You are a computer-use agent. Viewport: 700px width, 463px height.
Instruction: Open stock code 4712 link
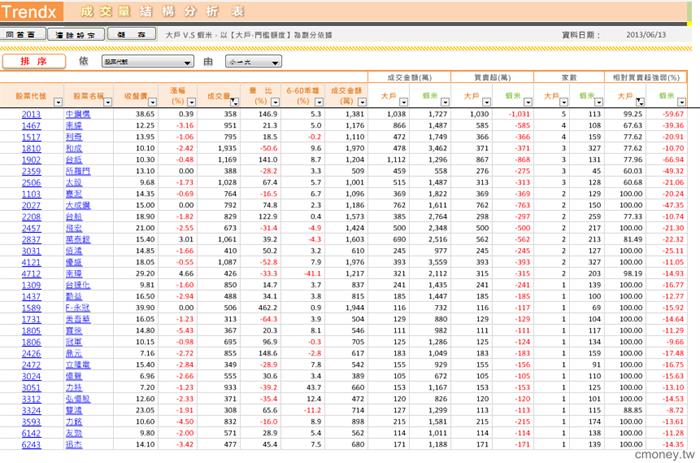click(x=31, y=272)
